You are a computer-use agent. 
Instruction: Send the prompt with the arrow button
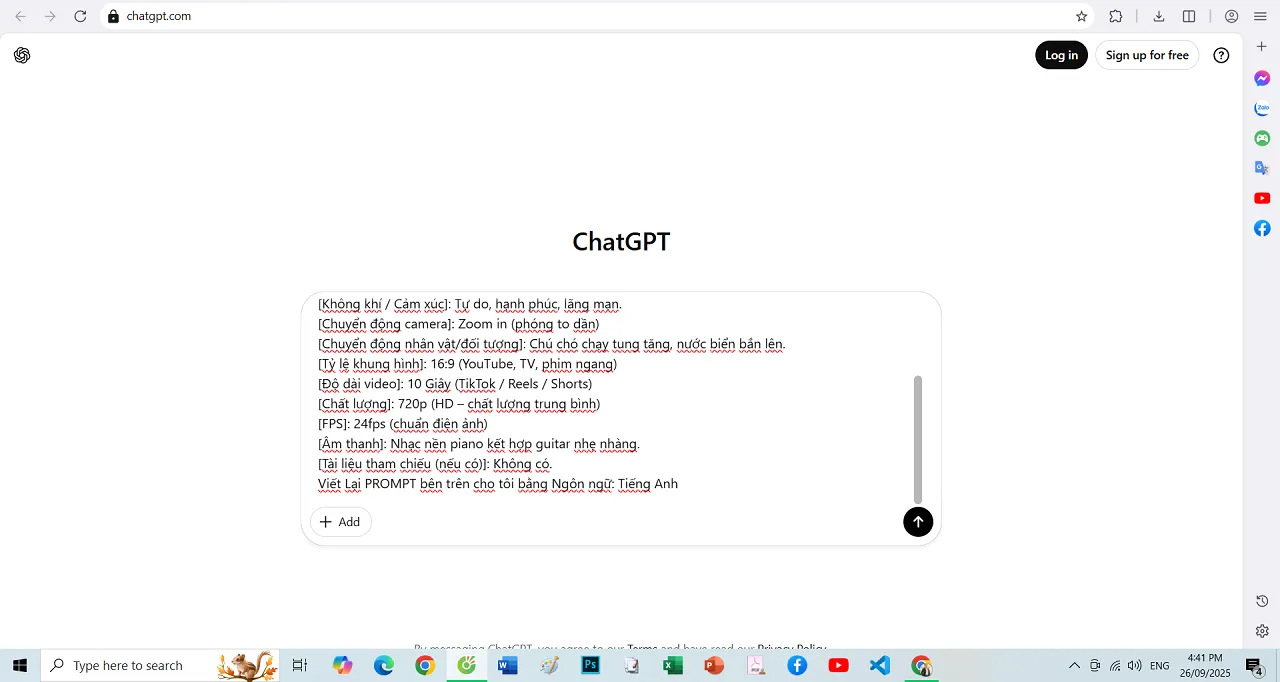pos(918,521)
